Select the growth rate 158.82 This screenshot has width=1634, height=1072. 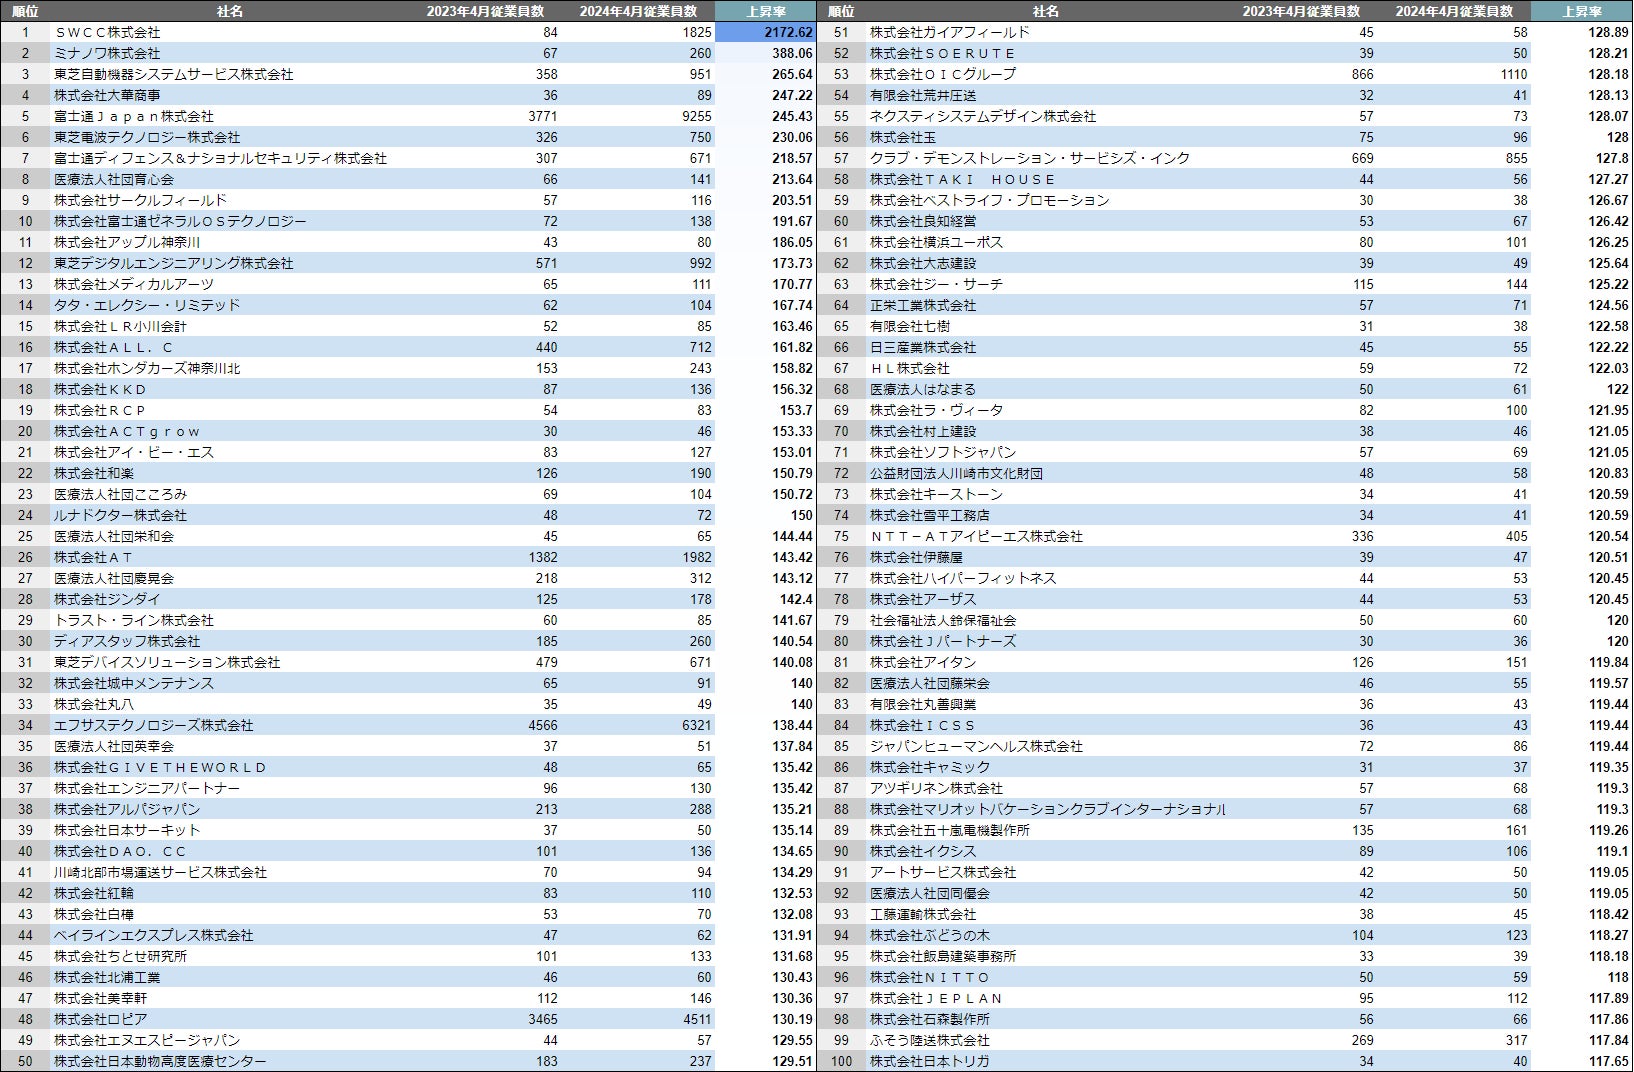792,368
